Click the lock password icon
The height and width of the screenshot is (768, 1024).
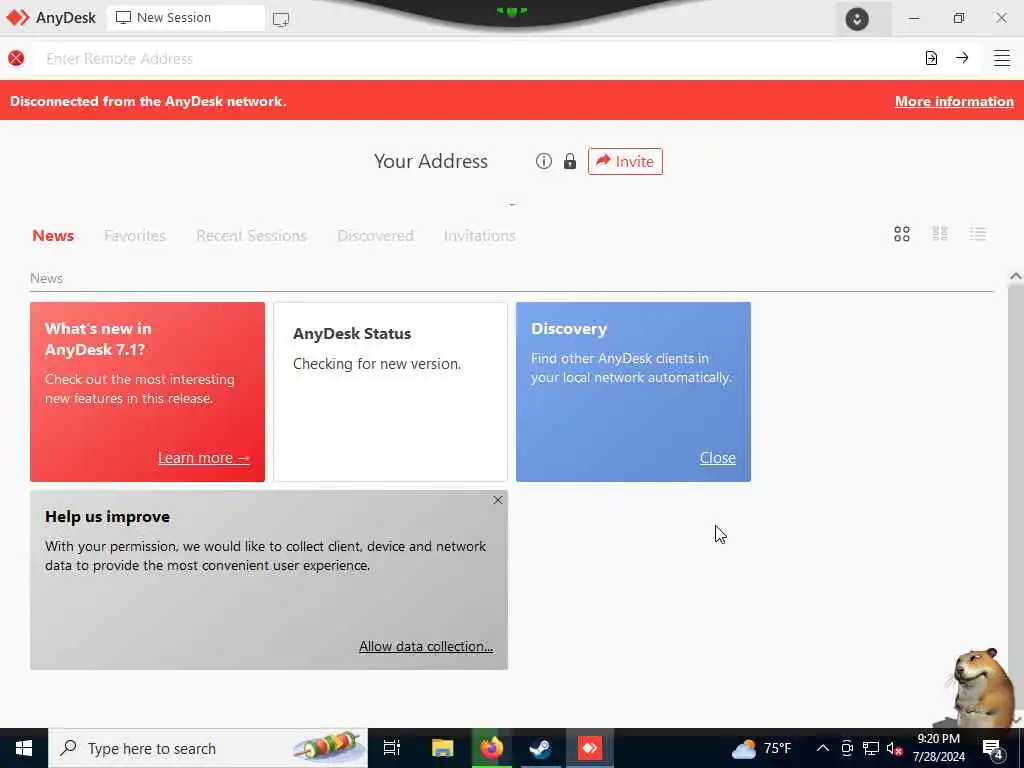coord(569,161)
